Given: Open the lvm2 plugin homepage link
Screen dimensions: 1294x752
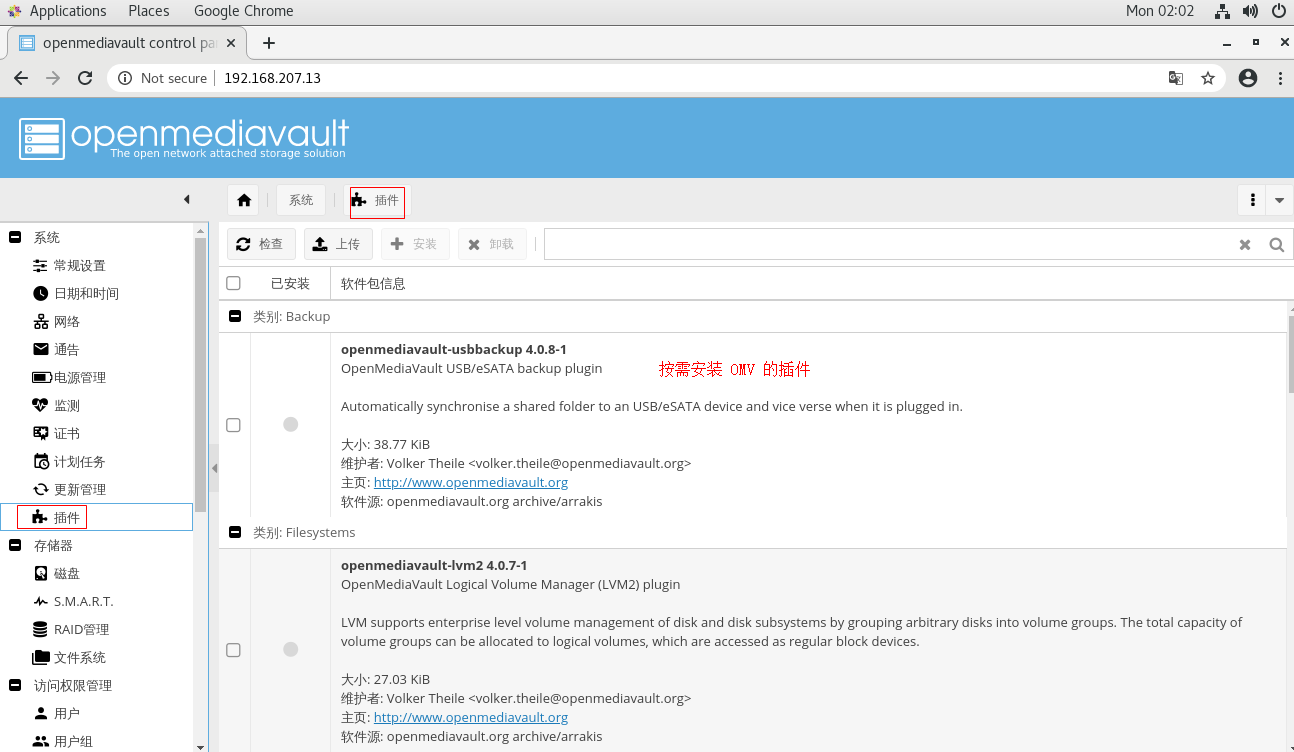Looking at the screenshot, I should tap(471, 717).
